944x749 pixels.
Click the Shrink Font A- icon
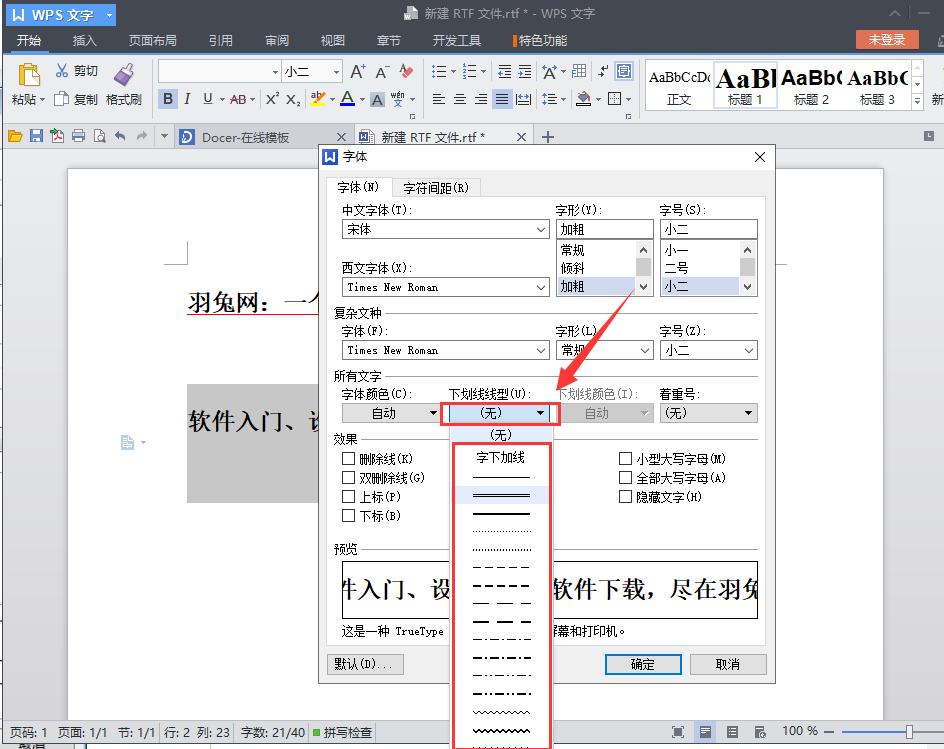coord(382,72)
